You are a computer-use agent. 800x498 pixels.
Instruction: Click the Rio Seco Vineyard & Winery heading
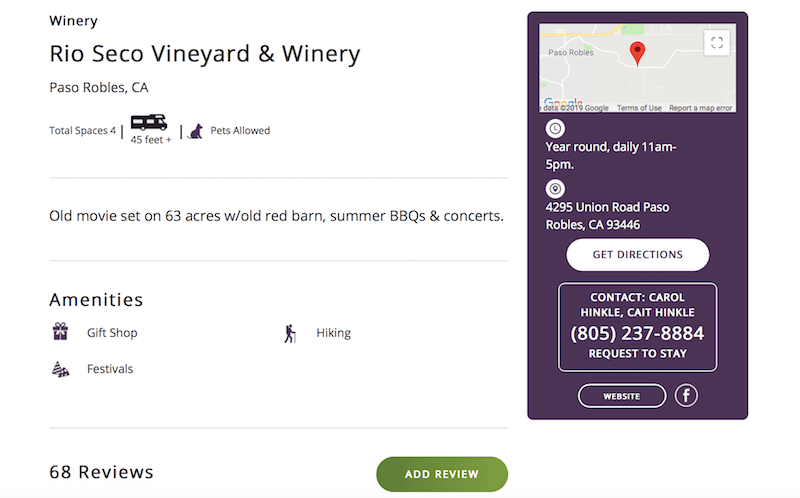(x=205, y=54)
